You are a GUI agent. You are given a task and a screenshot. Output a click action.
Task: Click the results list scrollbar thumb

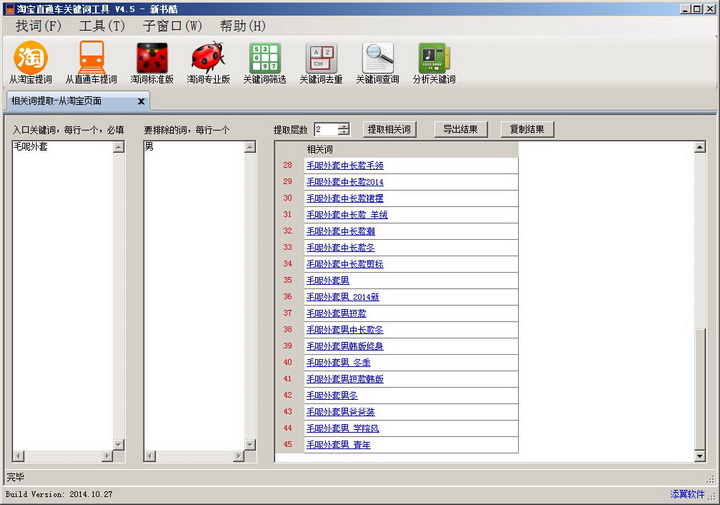(700, 389)
